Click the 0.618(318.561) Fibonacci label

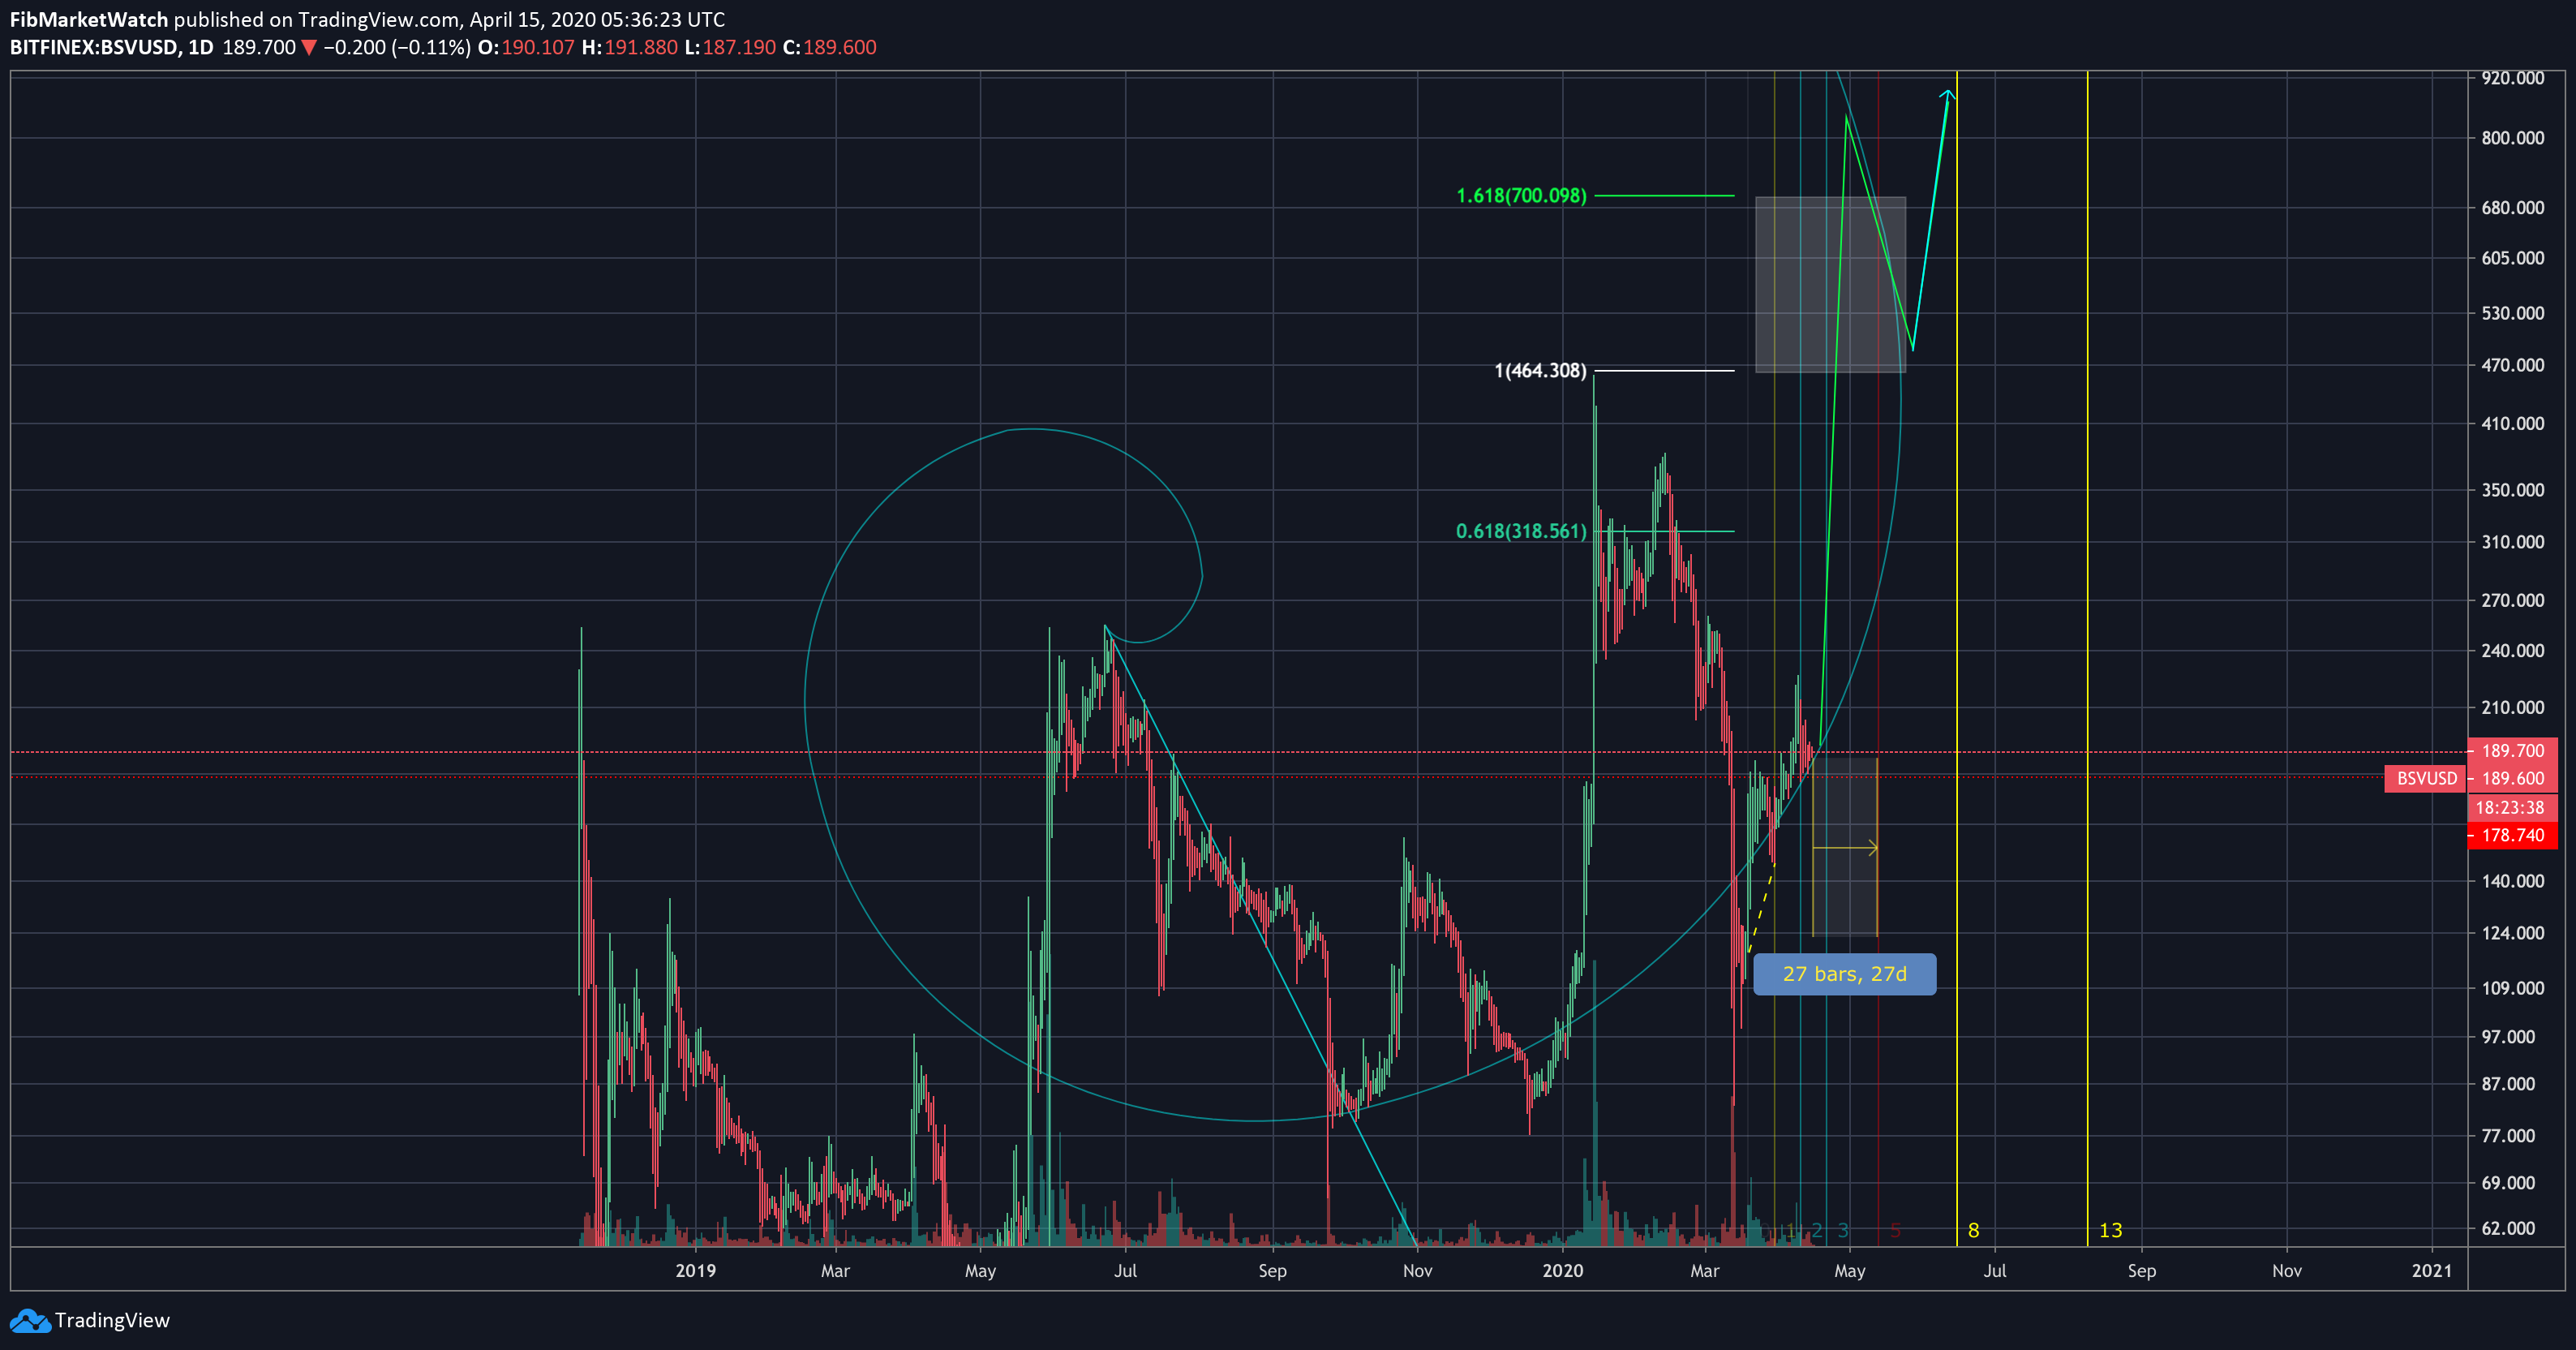(1521, 531)
